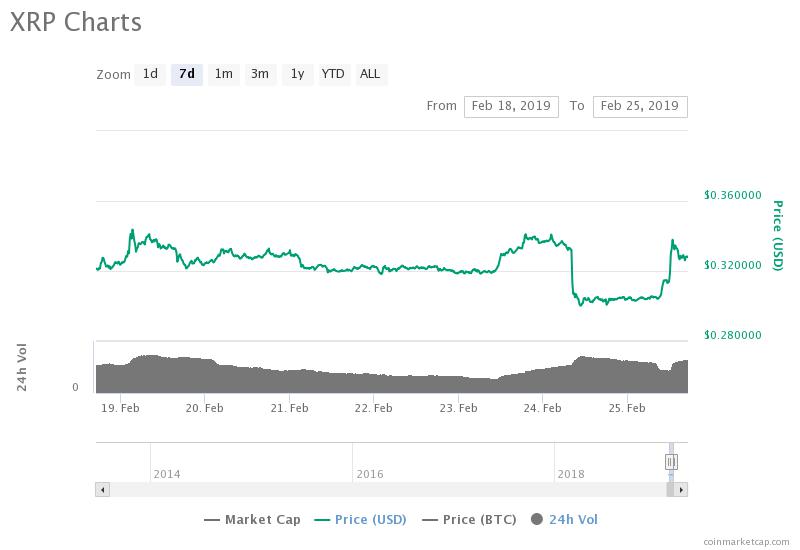Select the 1d zoom range
This screenshot has height=550, width=800.
150,74
